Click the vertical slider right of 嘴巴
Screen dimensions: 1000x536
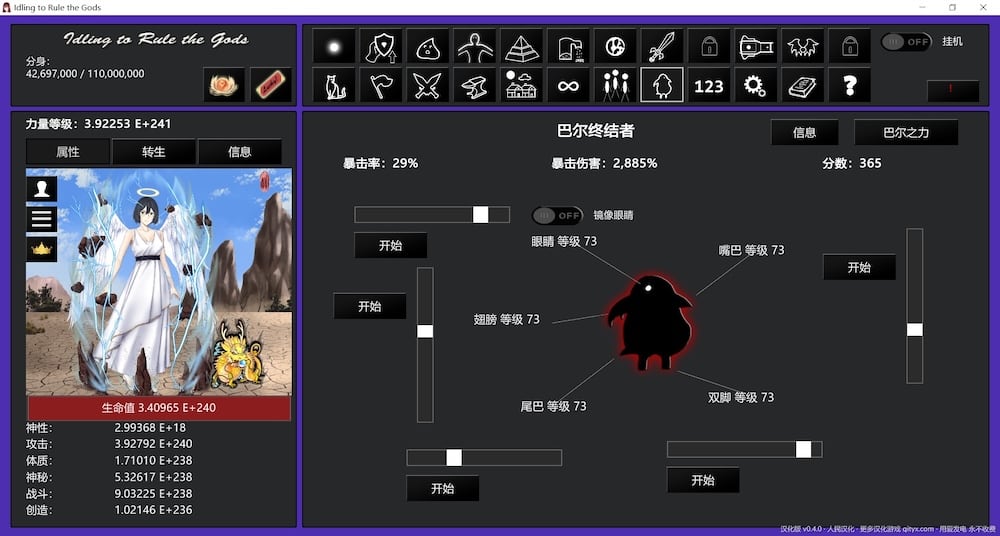915,306
